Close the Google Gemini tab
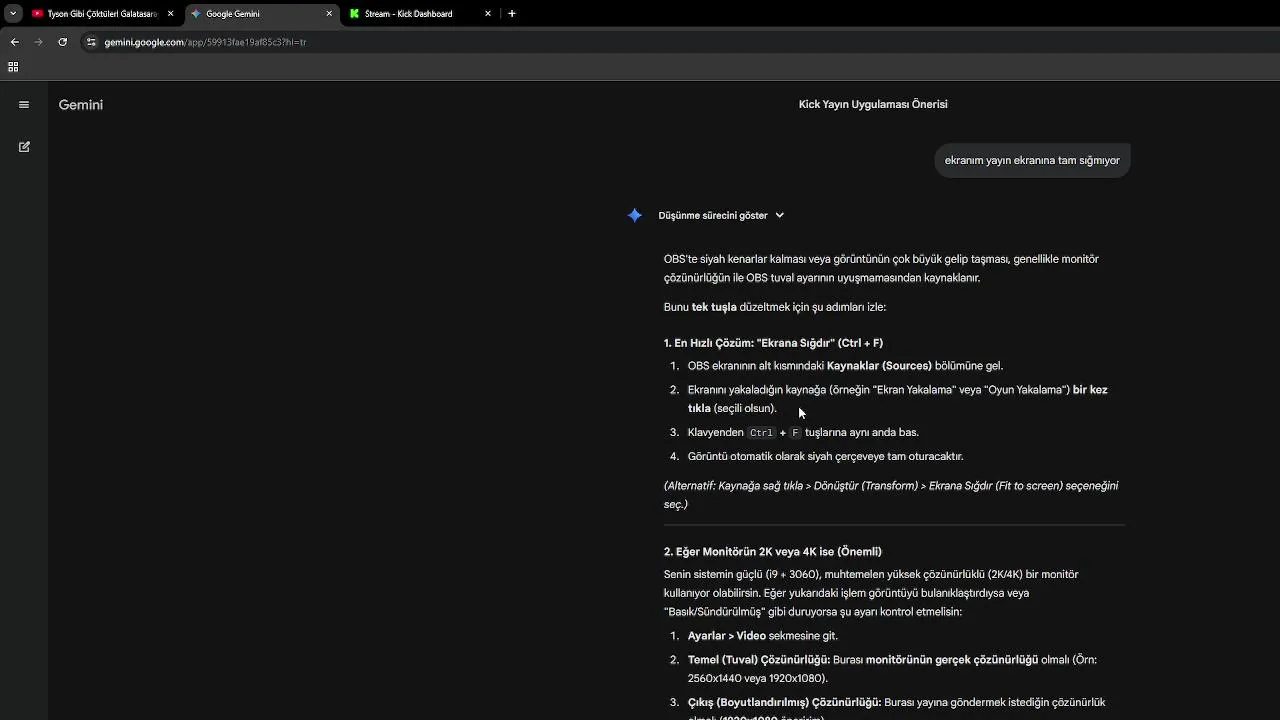This screenshot has height=720, width=1280. (329, 14)
